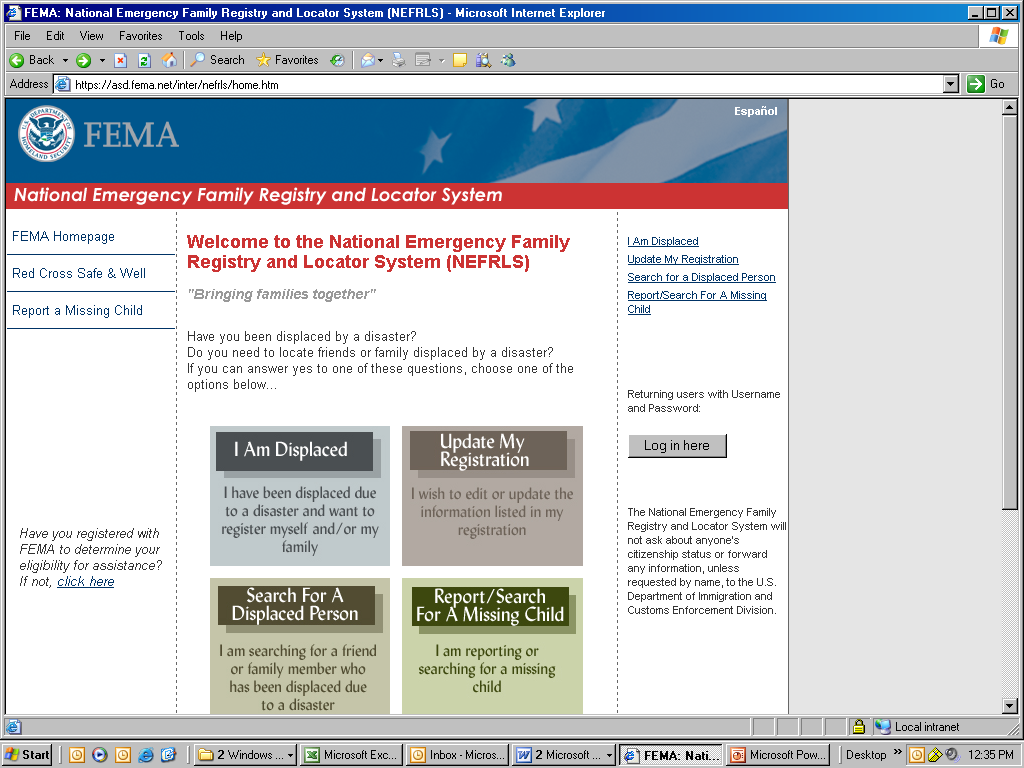Click the Edit page icon in the toolbar
This screenshot has width=1024, height=768.
coord(423,60)
